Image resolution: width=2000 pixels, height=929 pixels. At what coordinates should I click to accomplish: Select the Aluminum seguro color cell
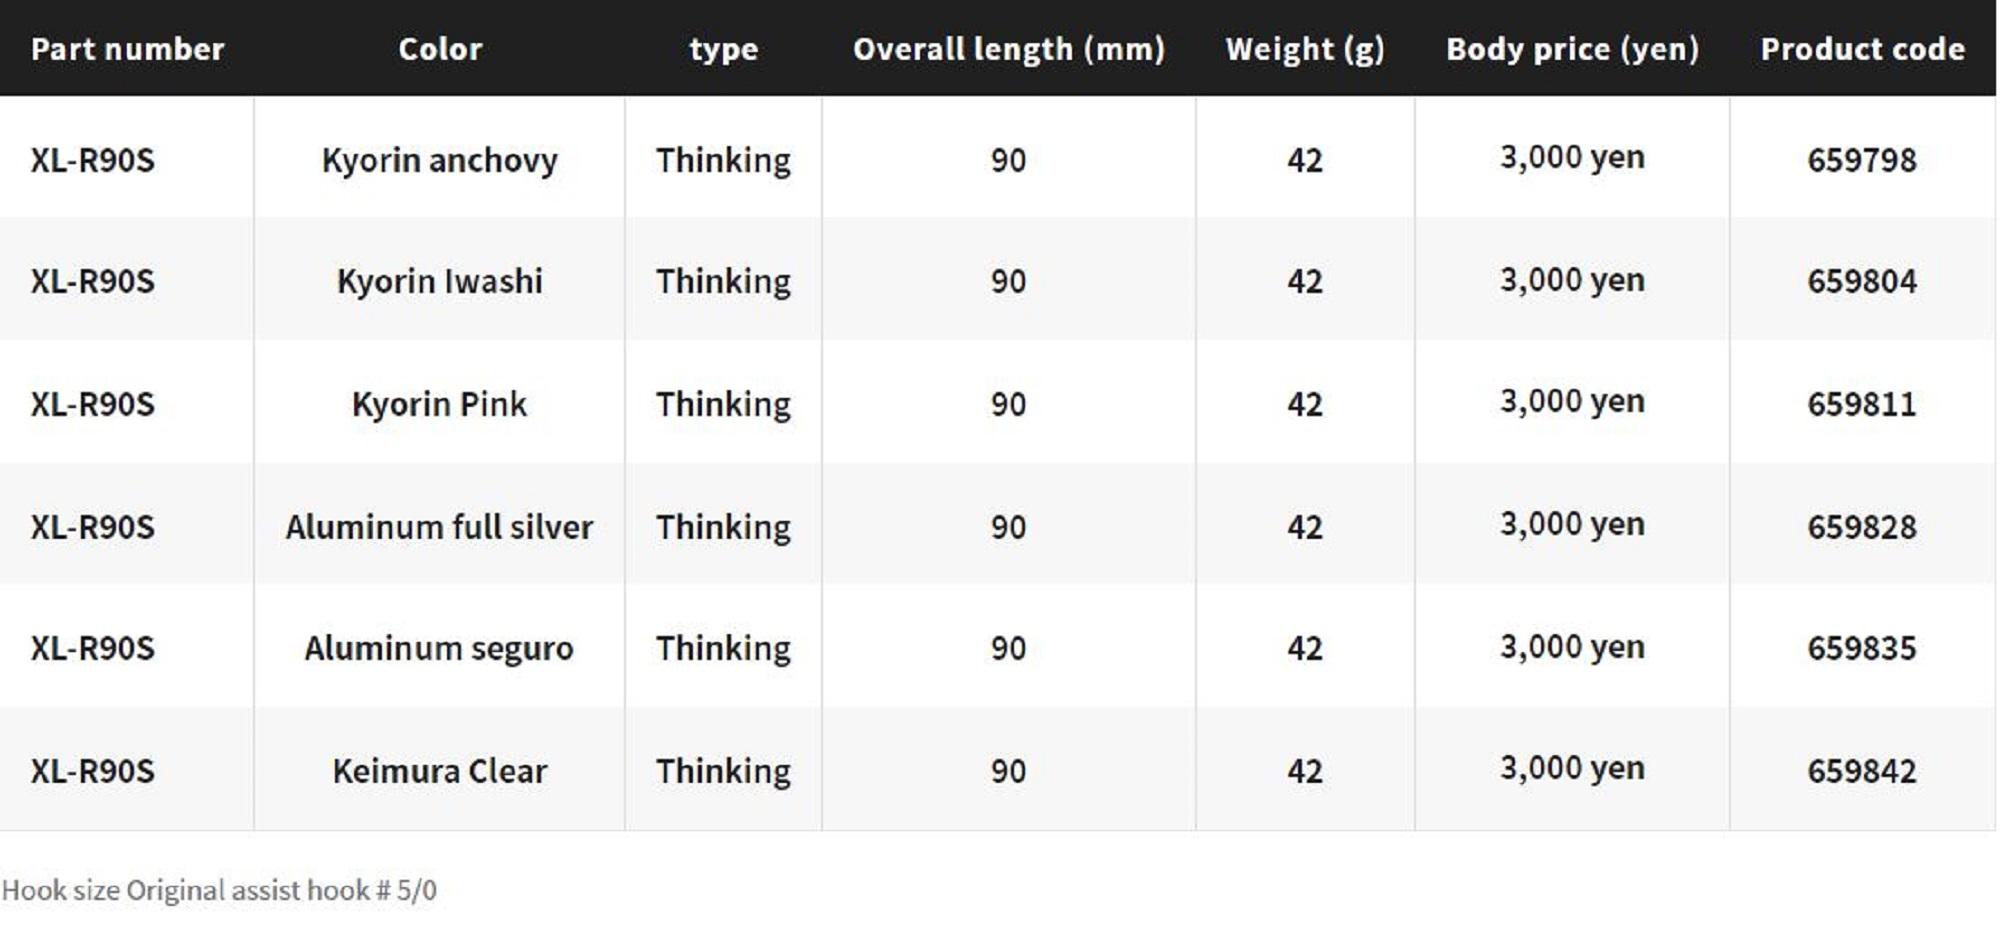tap(439, 648)
